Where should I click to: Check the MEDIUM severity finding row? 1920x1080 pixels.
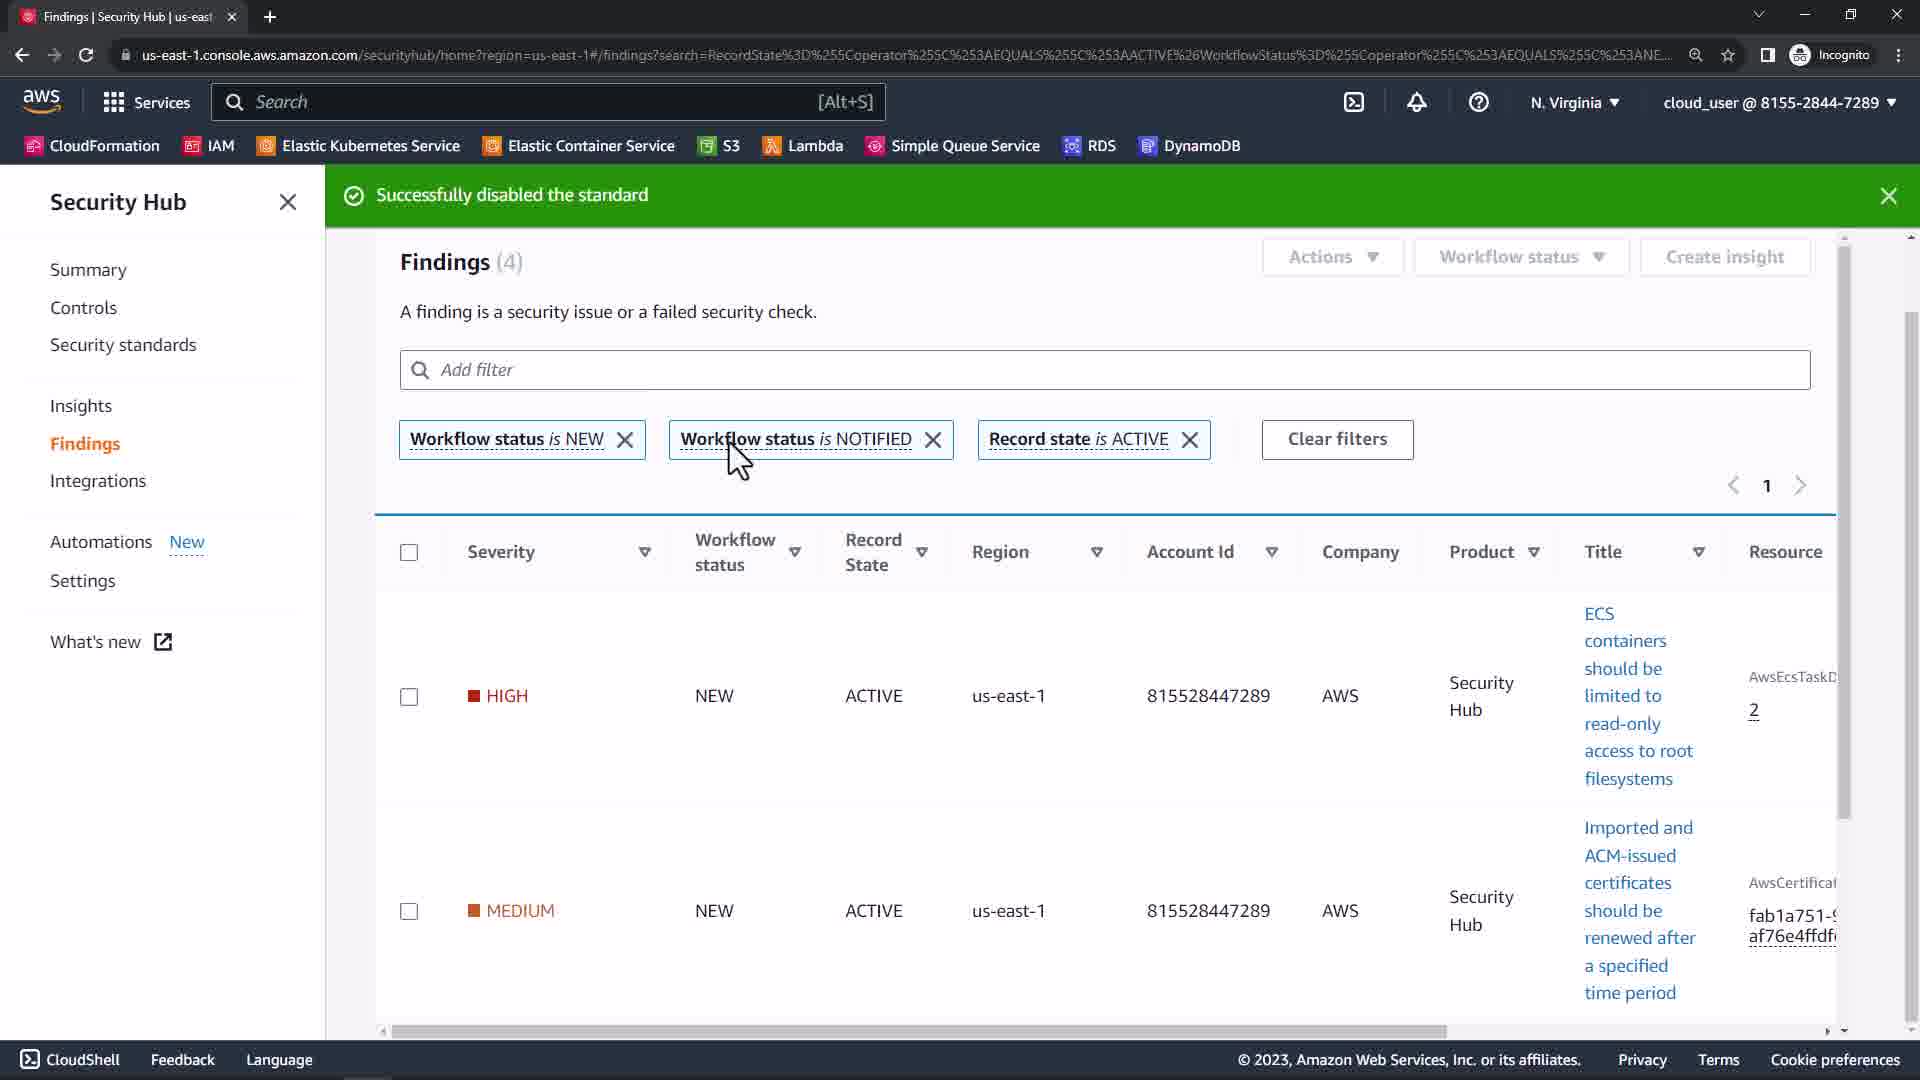pos(409,911)
